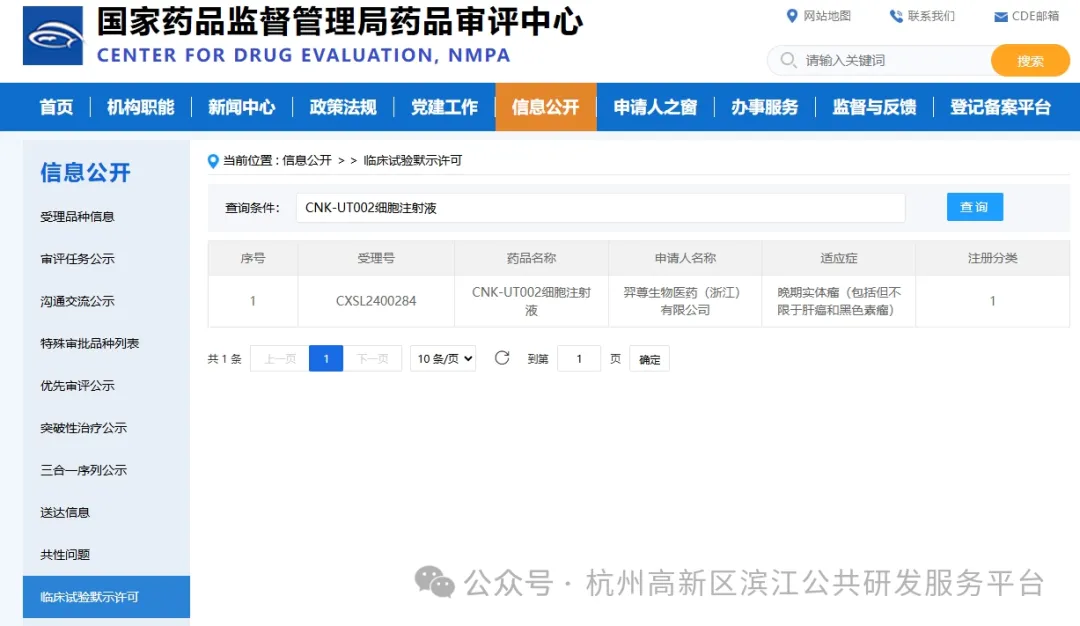This screenshot has height=626, width=1080.
Task: Click the page number jump input box
Action: coord(579,359)
